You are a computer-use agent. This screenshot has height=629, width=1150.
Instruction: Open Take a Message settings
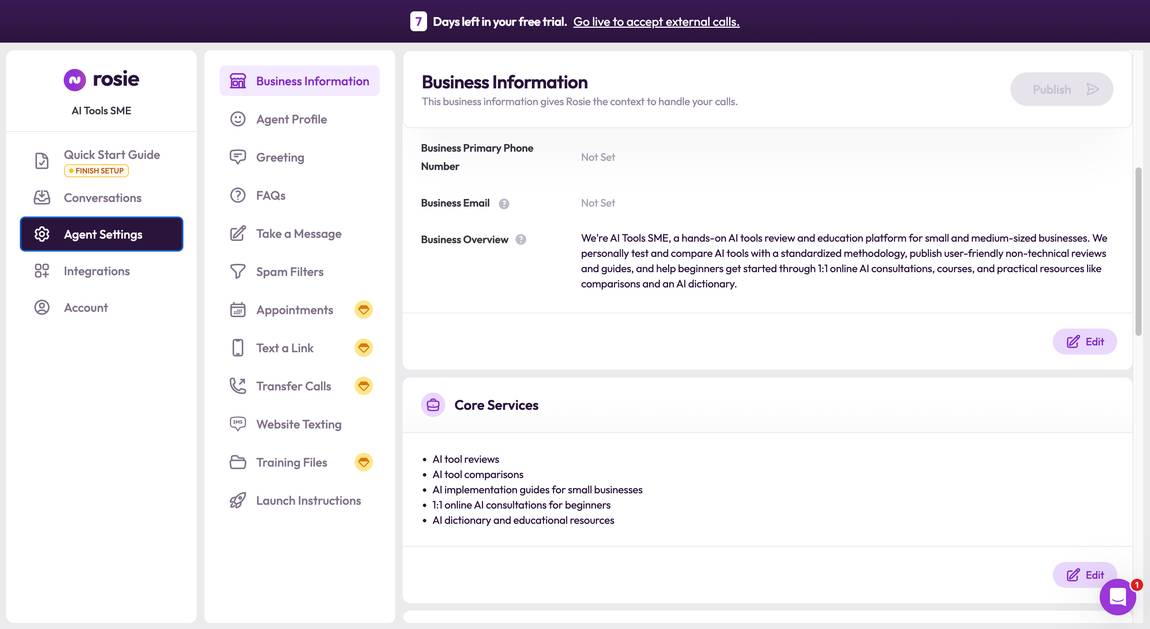pos(299,233)
